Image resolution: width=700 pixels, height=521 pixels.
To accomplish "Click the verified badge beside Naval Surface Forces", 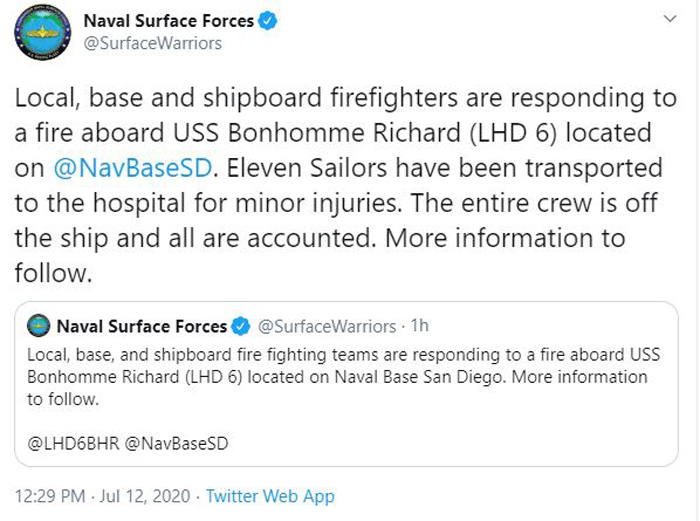I will (x=268, y=21).
